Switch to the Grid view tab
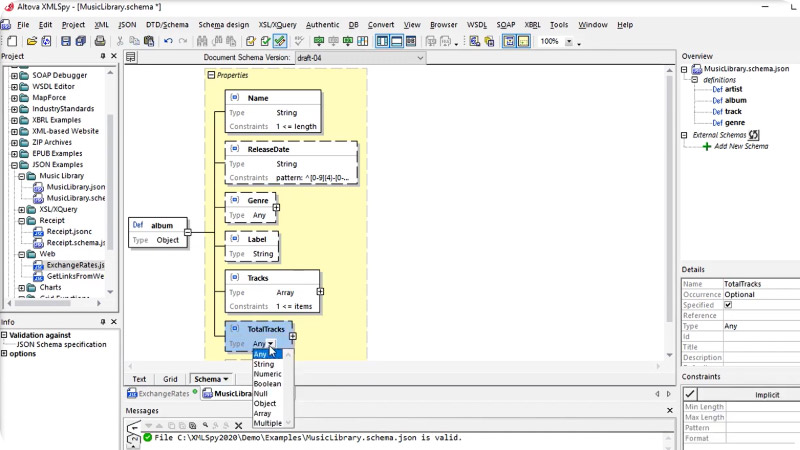 pyautogui.click(x=170, y=379)
